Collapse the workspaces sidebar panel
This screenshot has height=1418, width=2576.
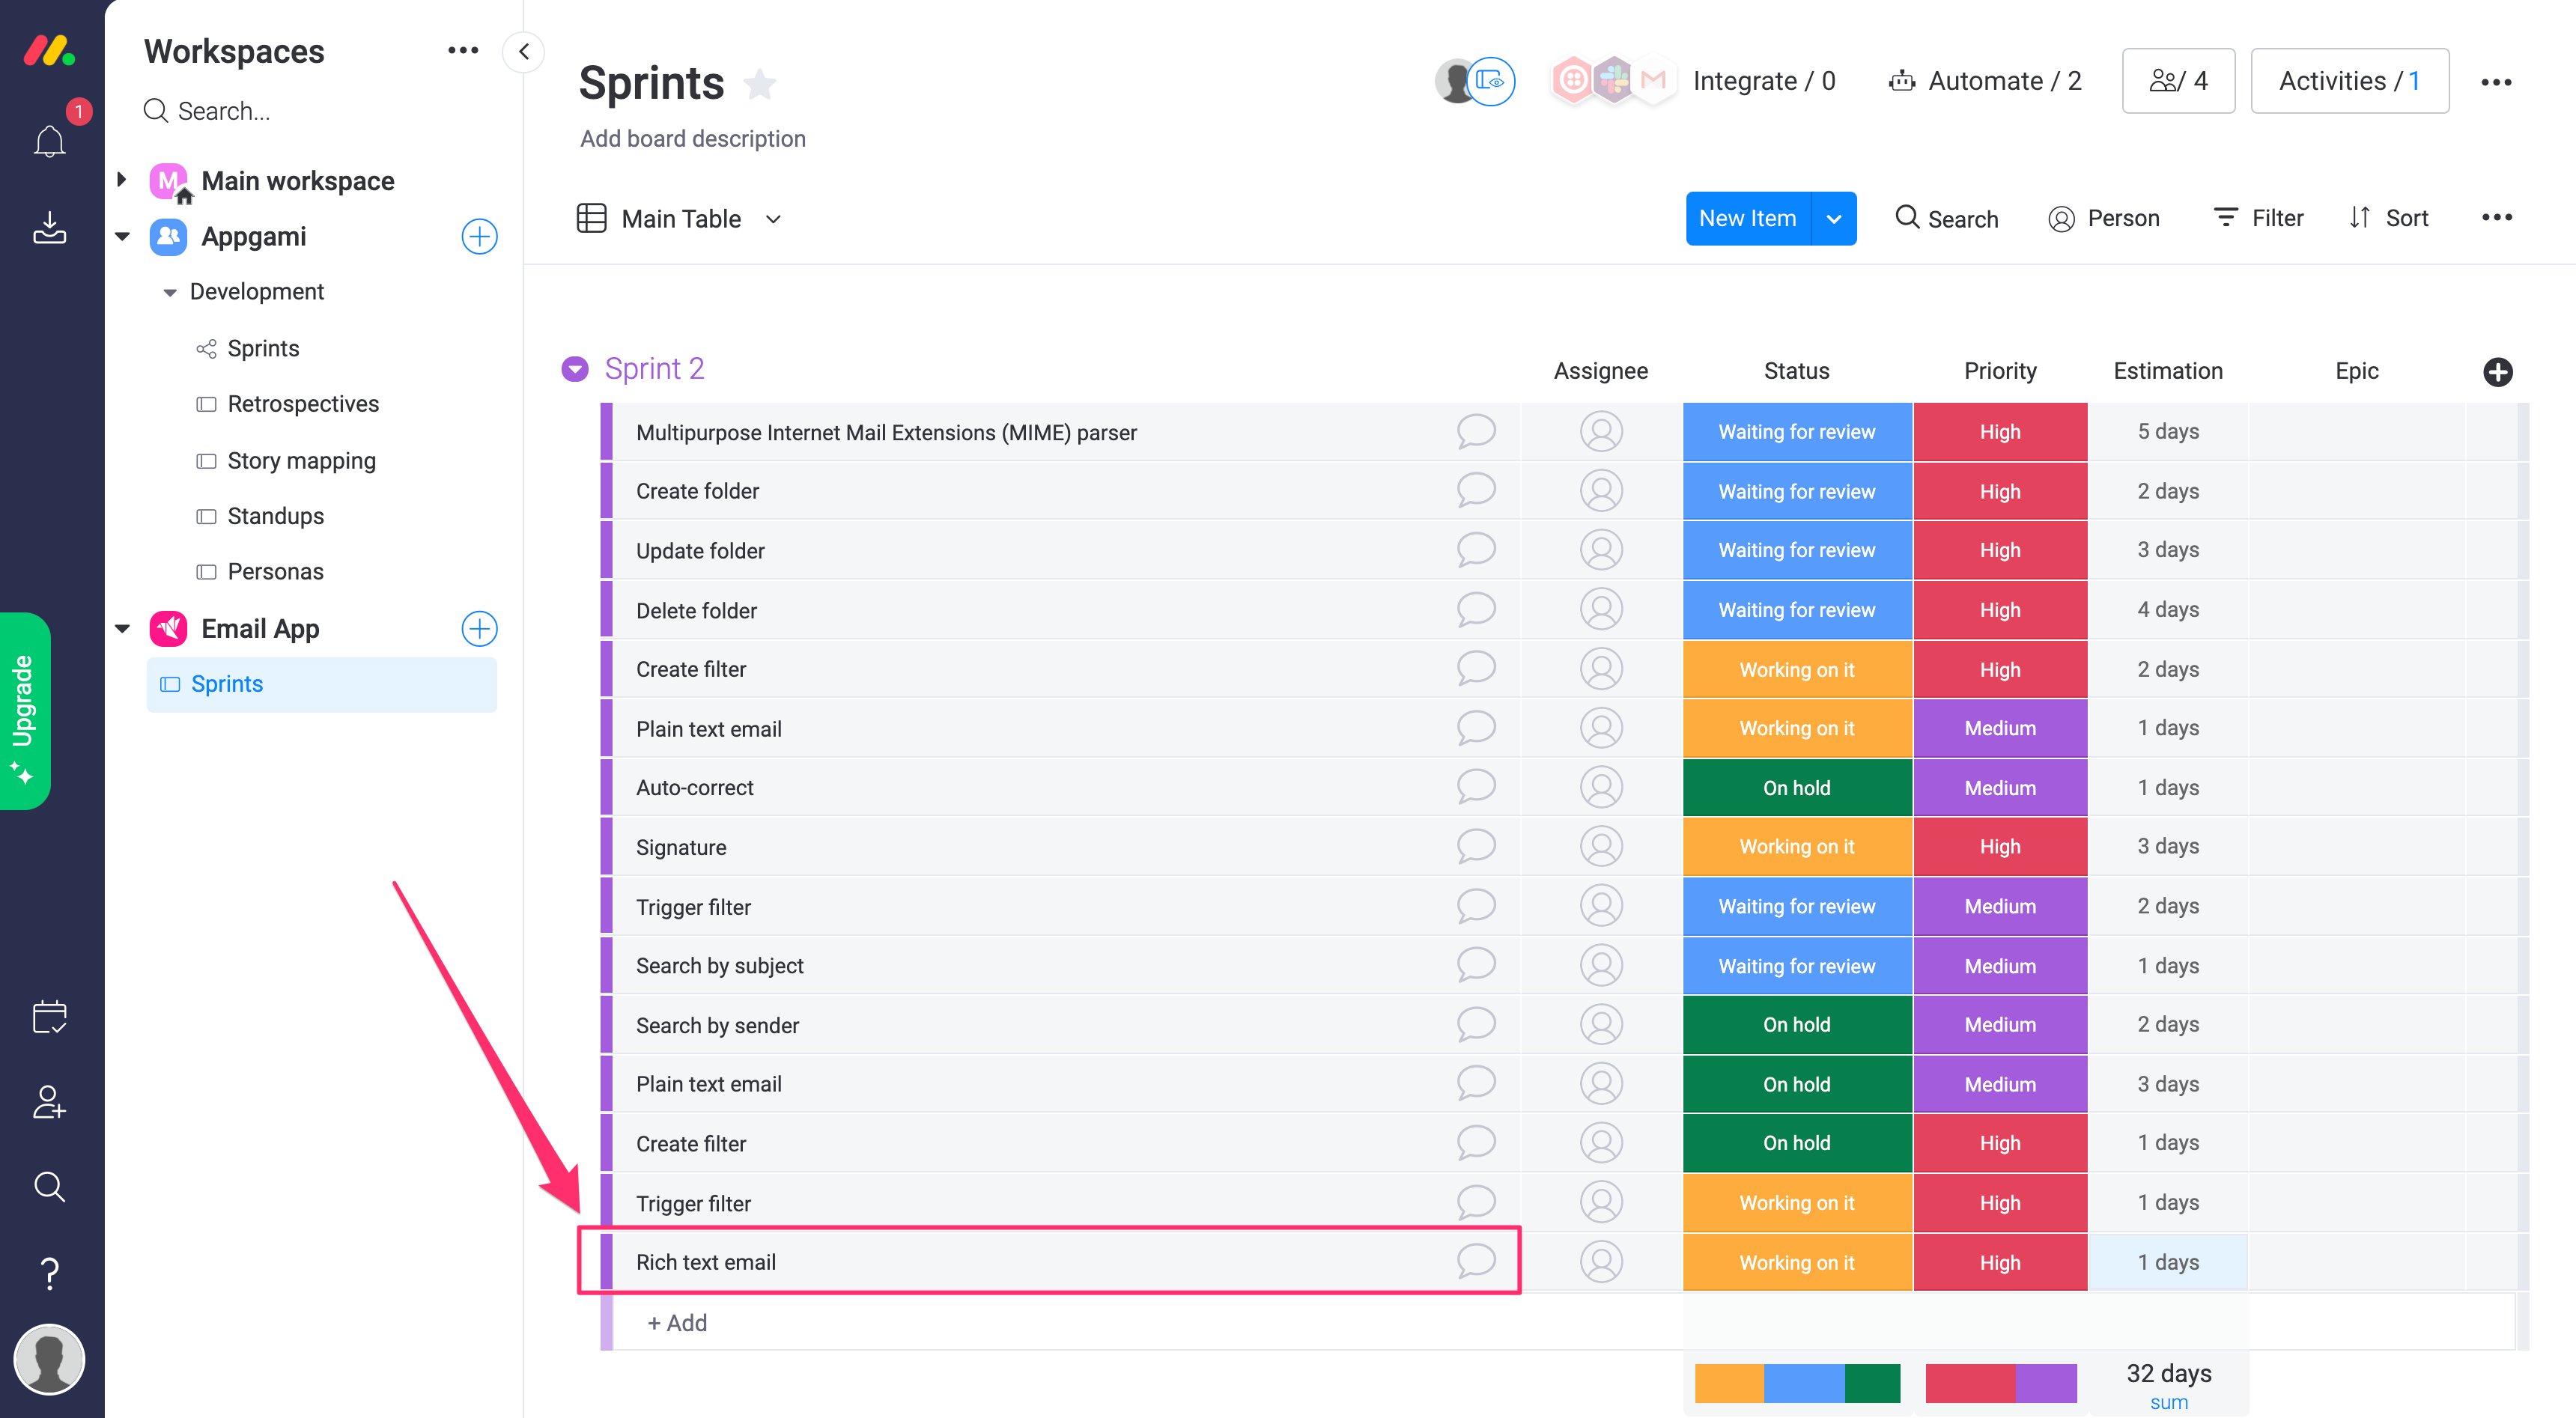(523, 52)
